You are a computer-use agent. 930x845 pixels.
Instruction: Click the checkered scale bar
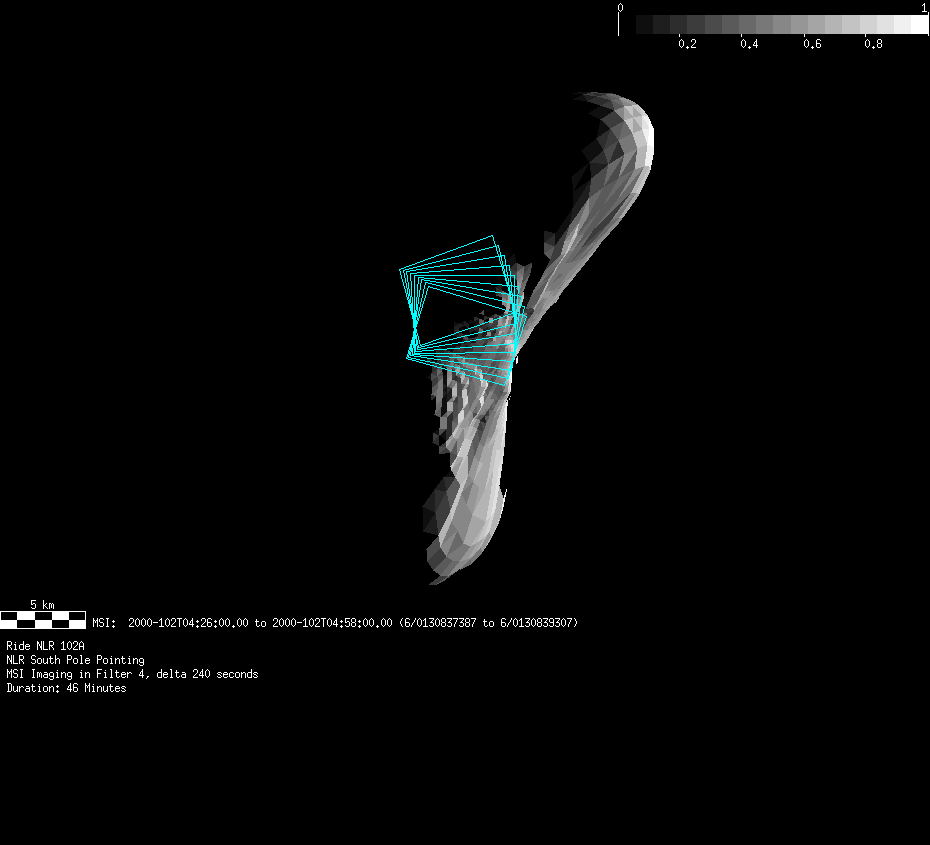point(43,620)
